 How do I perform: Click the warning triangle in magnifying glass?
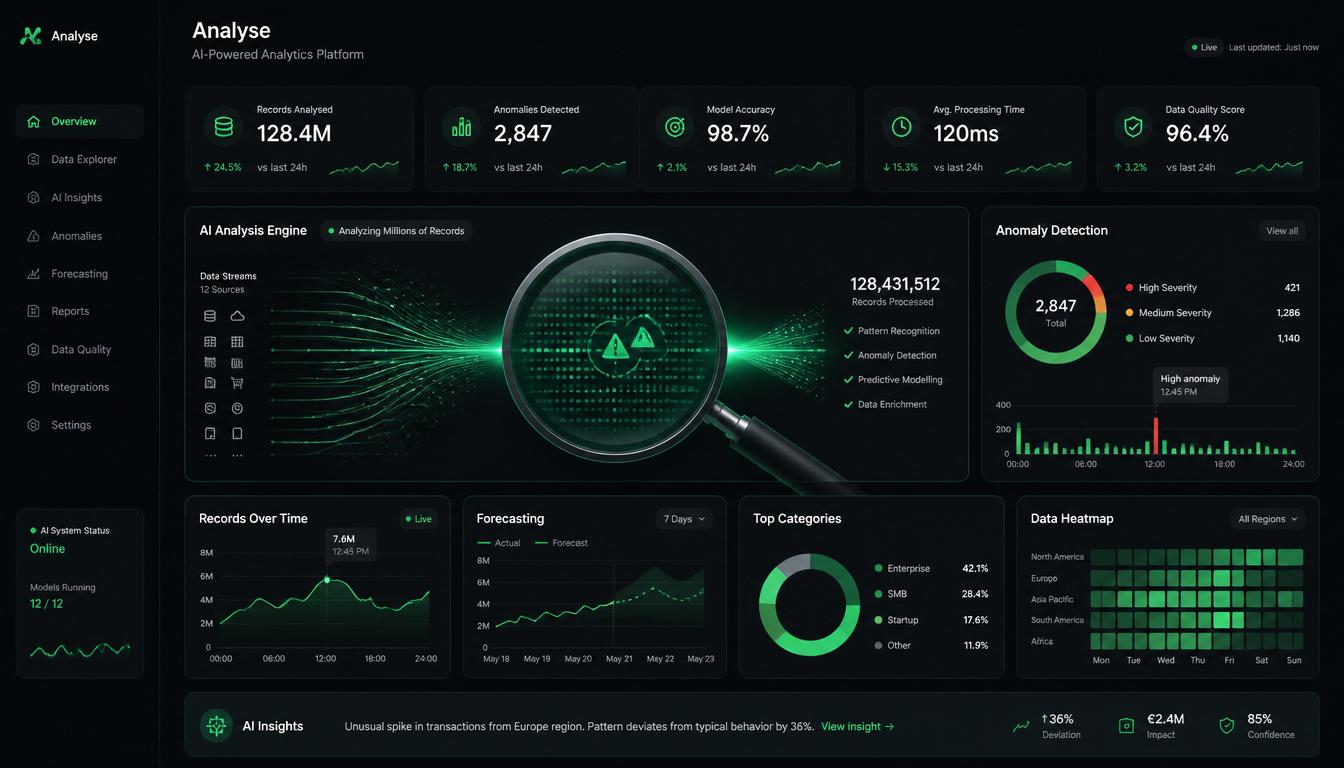[613, 347]
